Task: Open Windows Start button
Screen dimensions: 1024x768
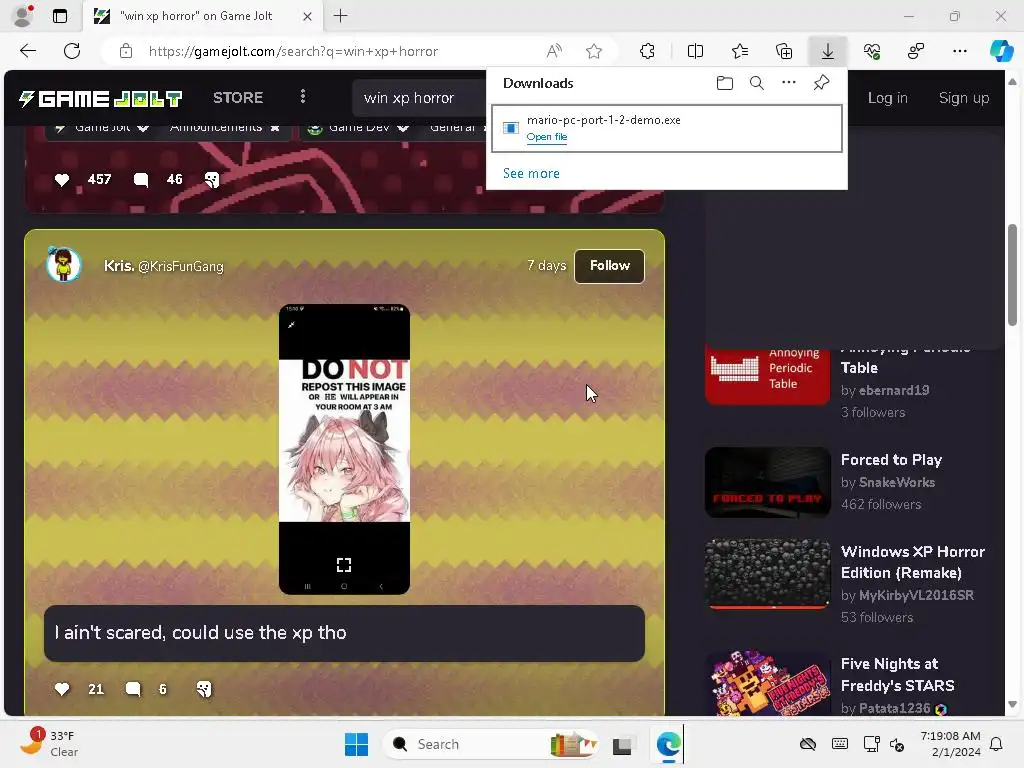Action: coord(356,744)
